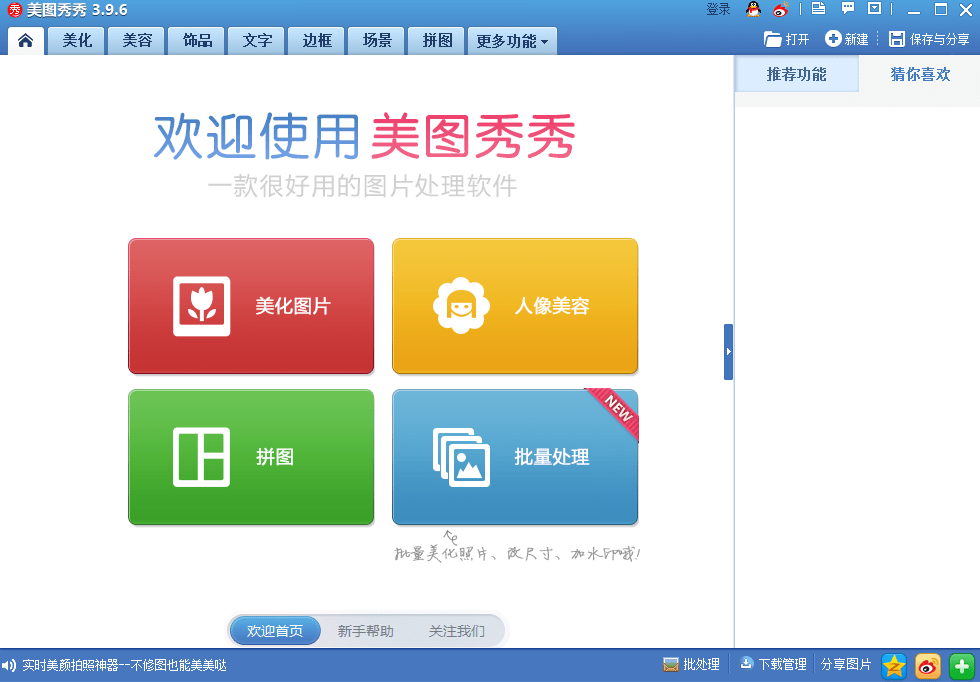Open 新手帮助 page
This screenshot has height=682, width=980.
click(x=366, y=631)
